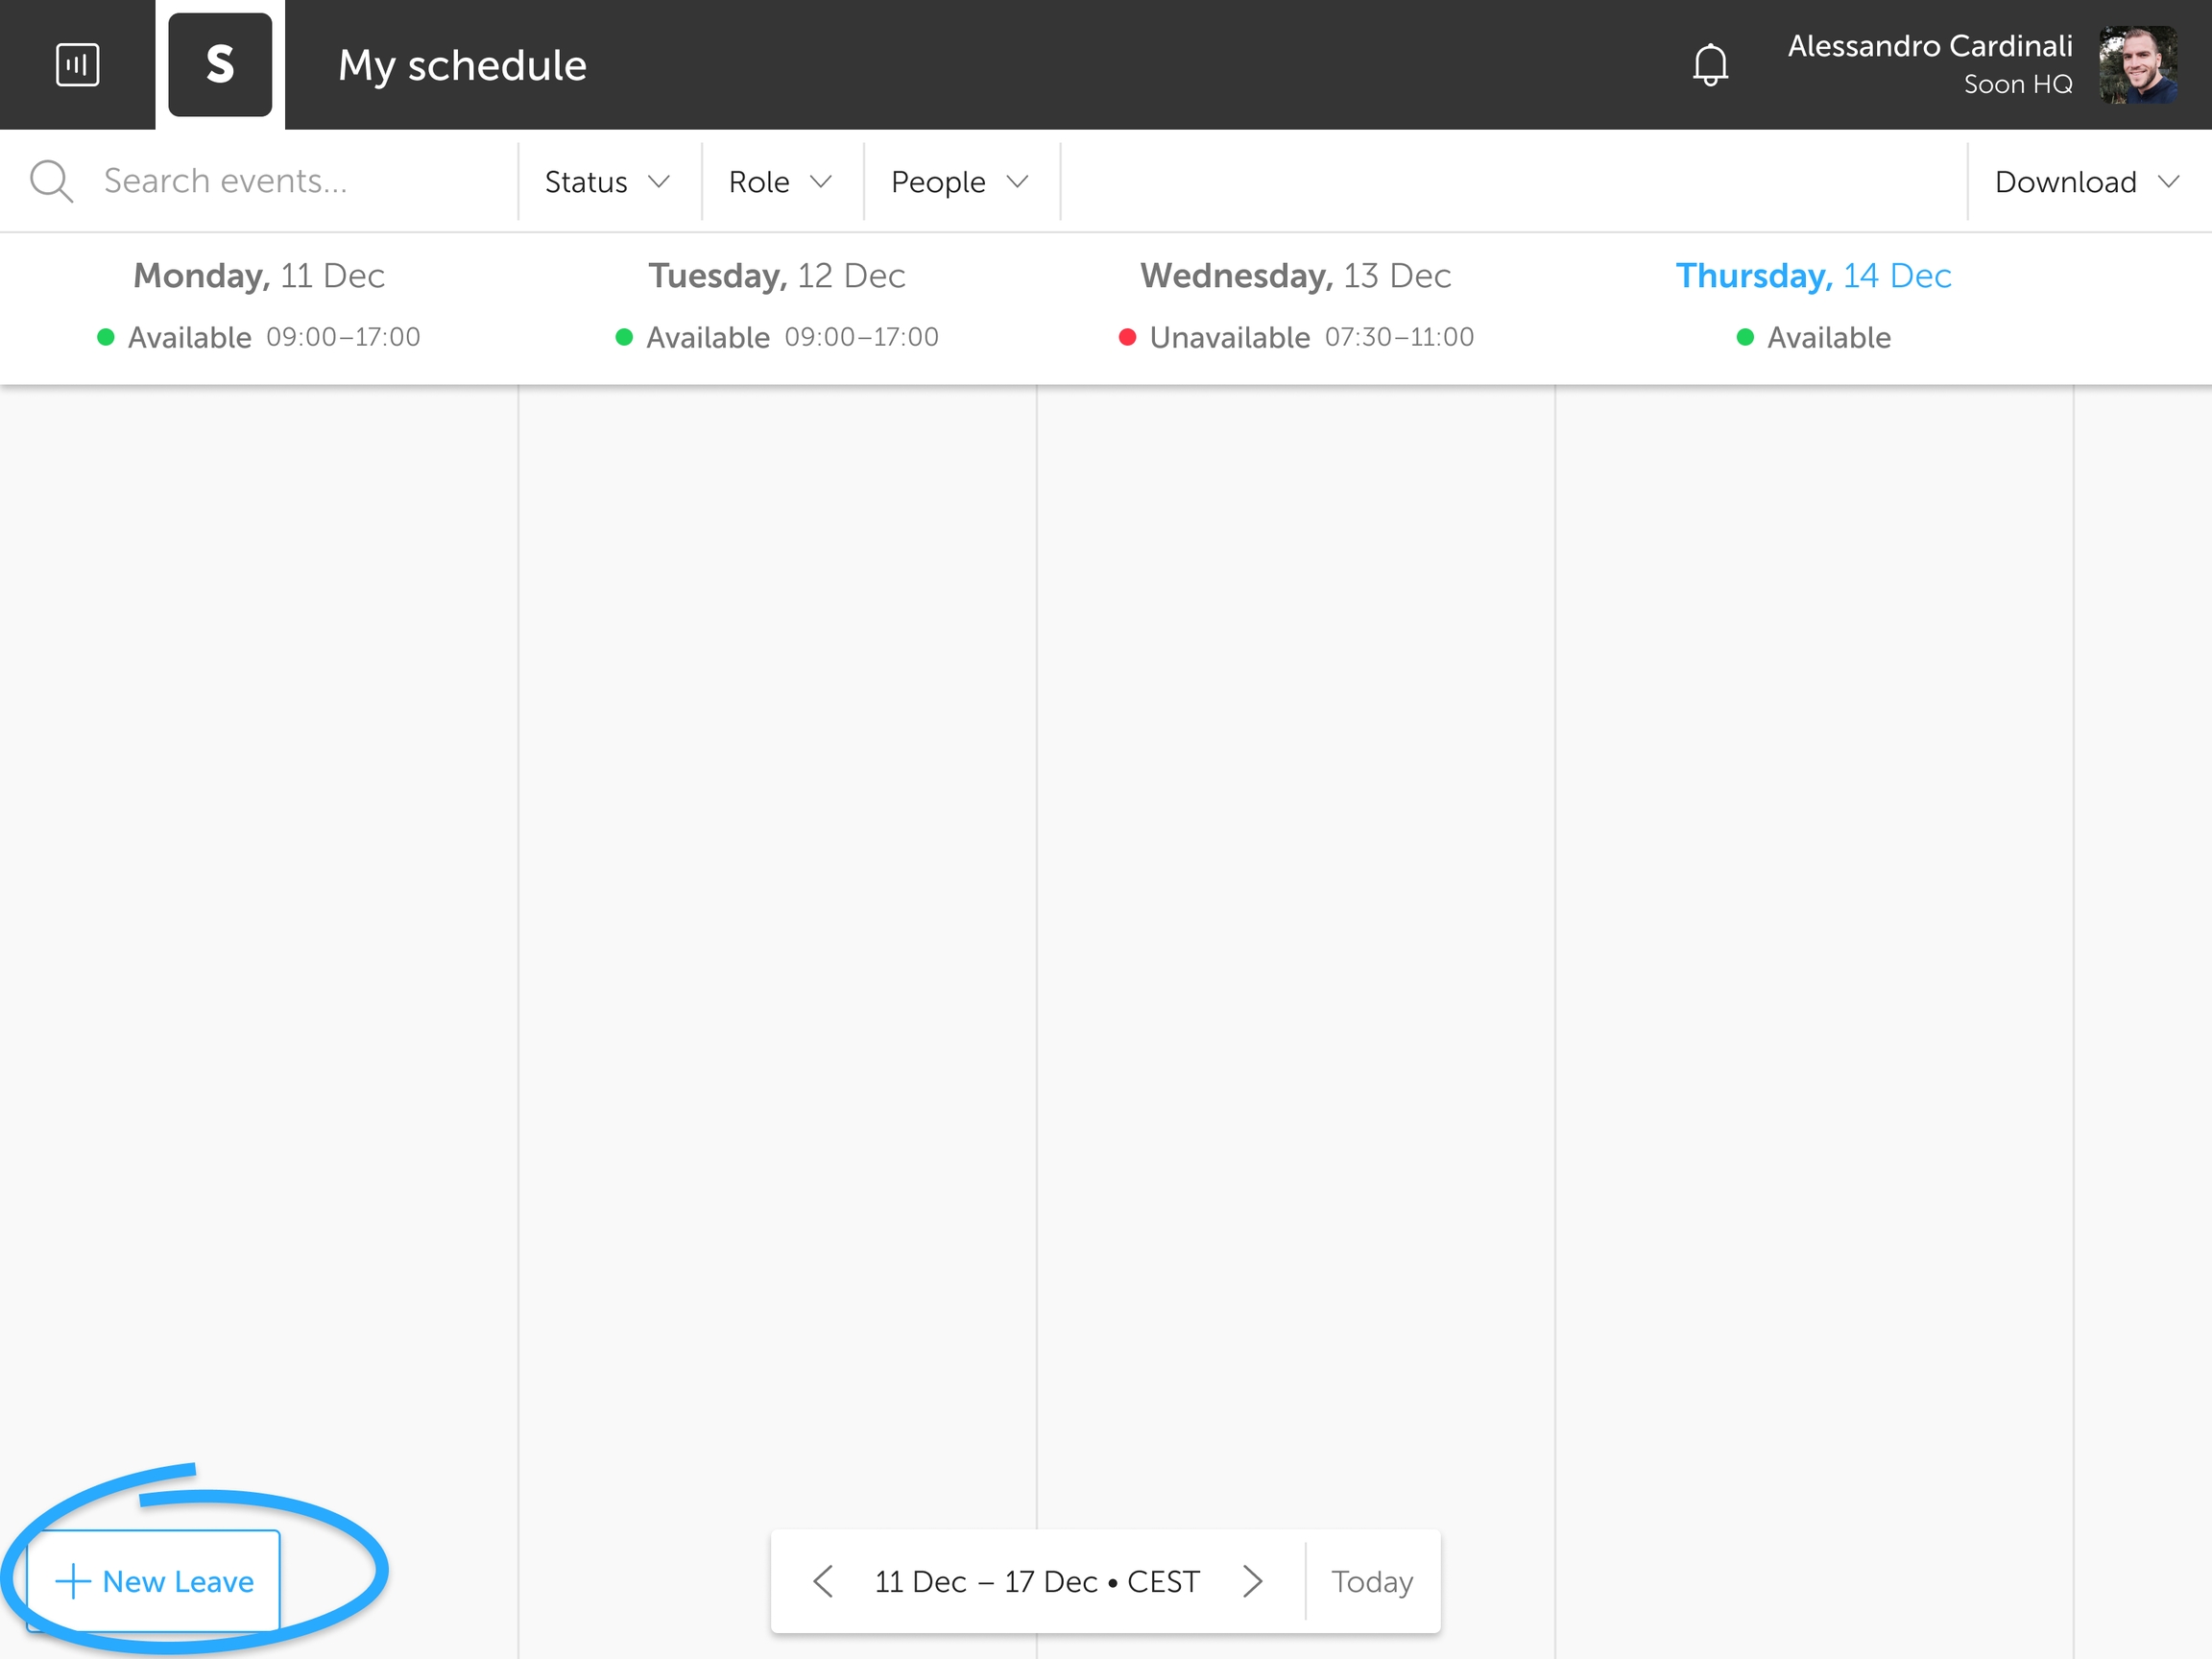Click the Today button
2212x1659 pixels.
click(1372, 1582)
